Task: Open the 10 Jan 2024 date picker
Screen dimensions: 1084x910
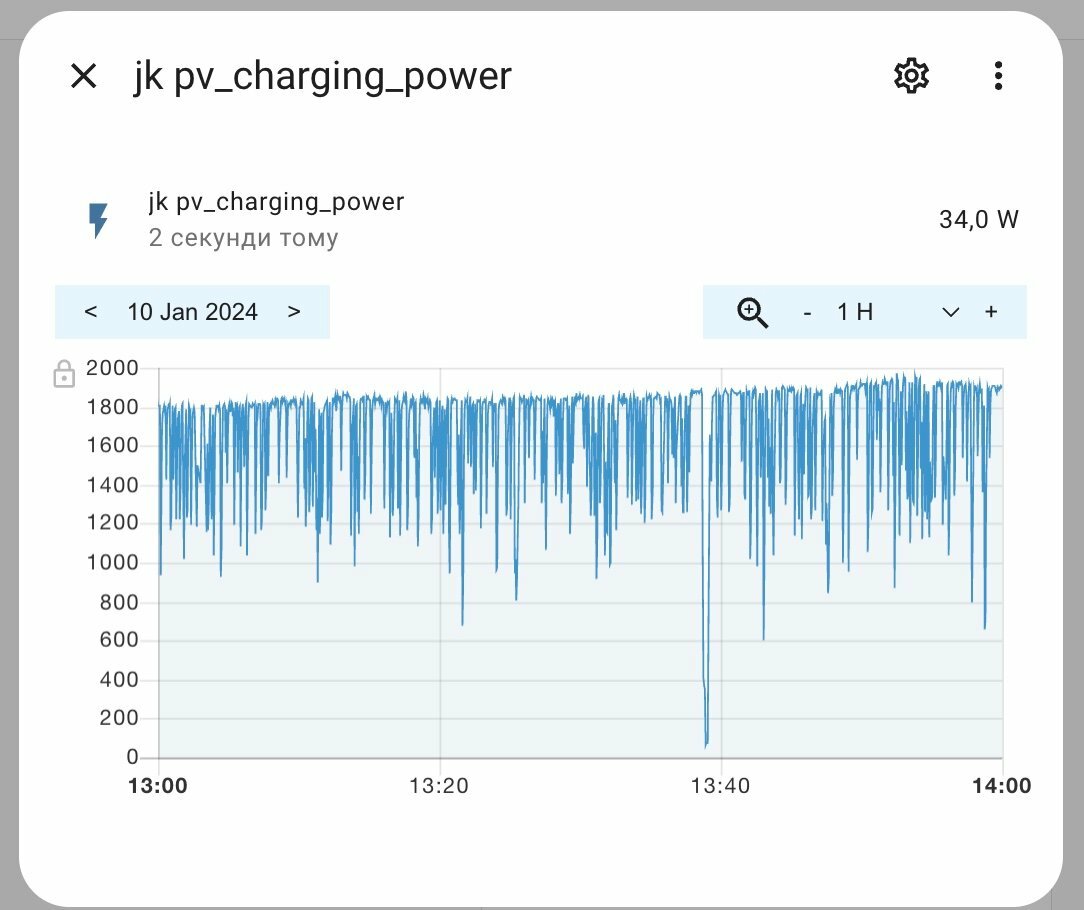Action: pos(192,312)
